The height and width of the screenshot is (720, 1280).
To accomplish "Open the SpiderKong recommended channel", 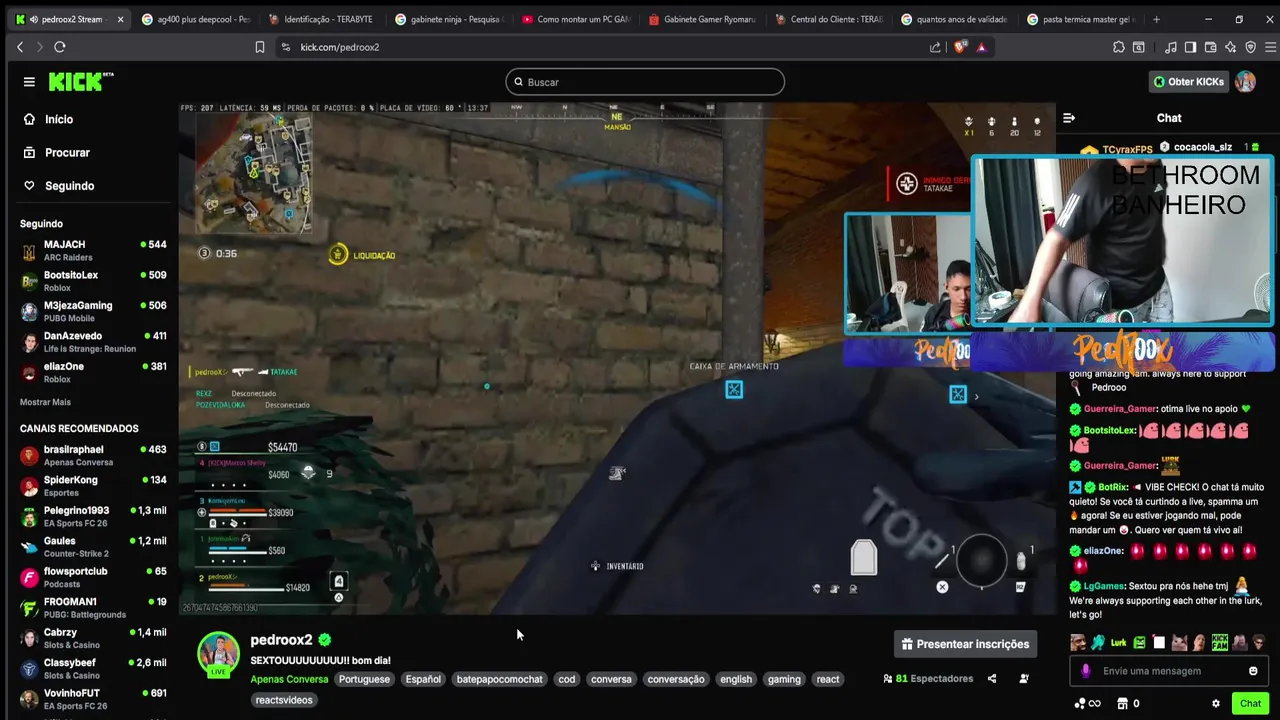I will tap(93, 486).
